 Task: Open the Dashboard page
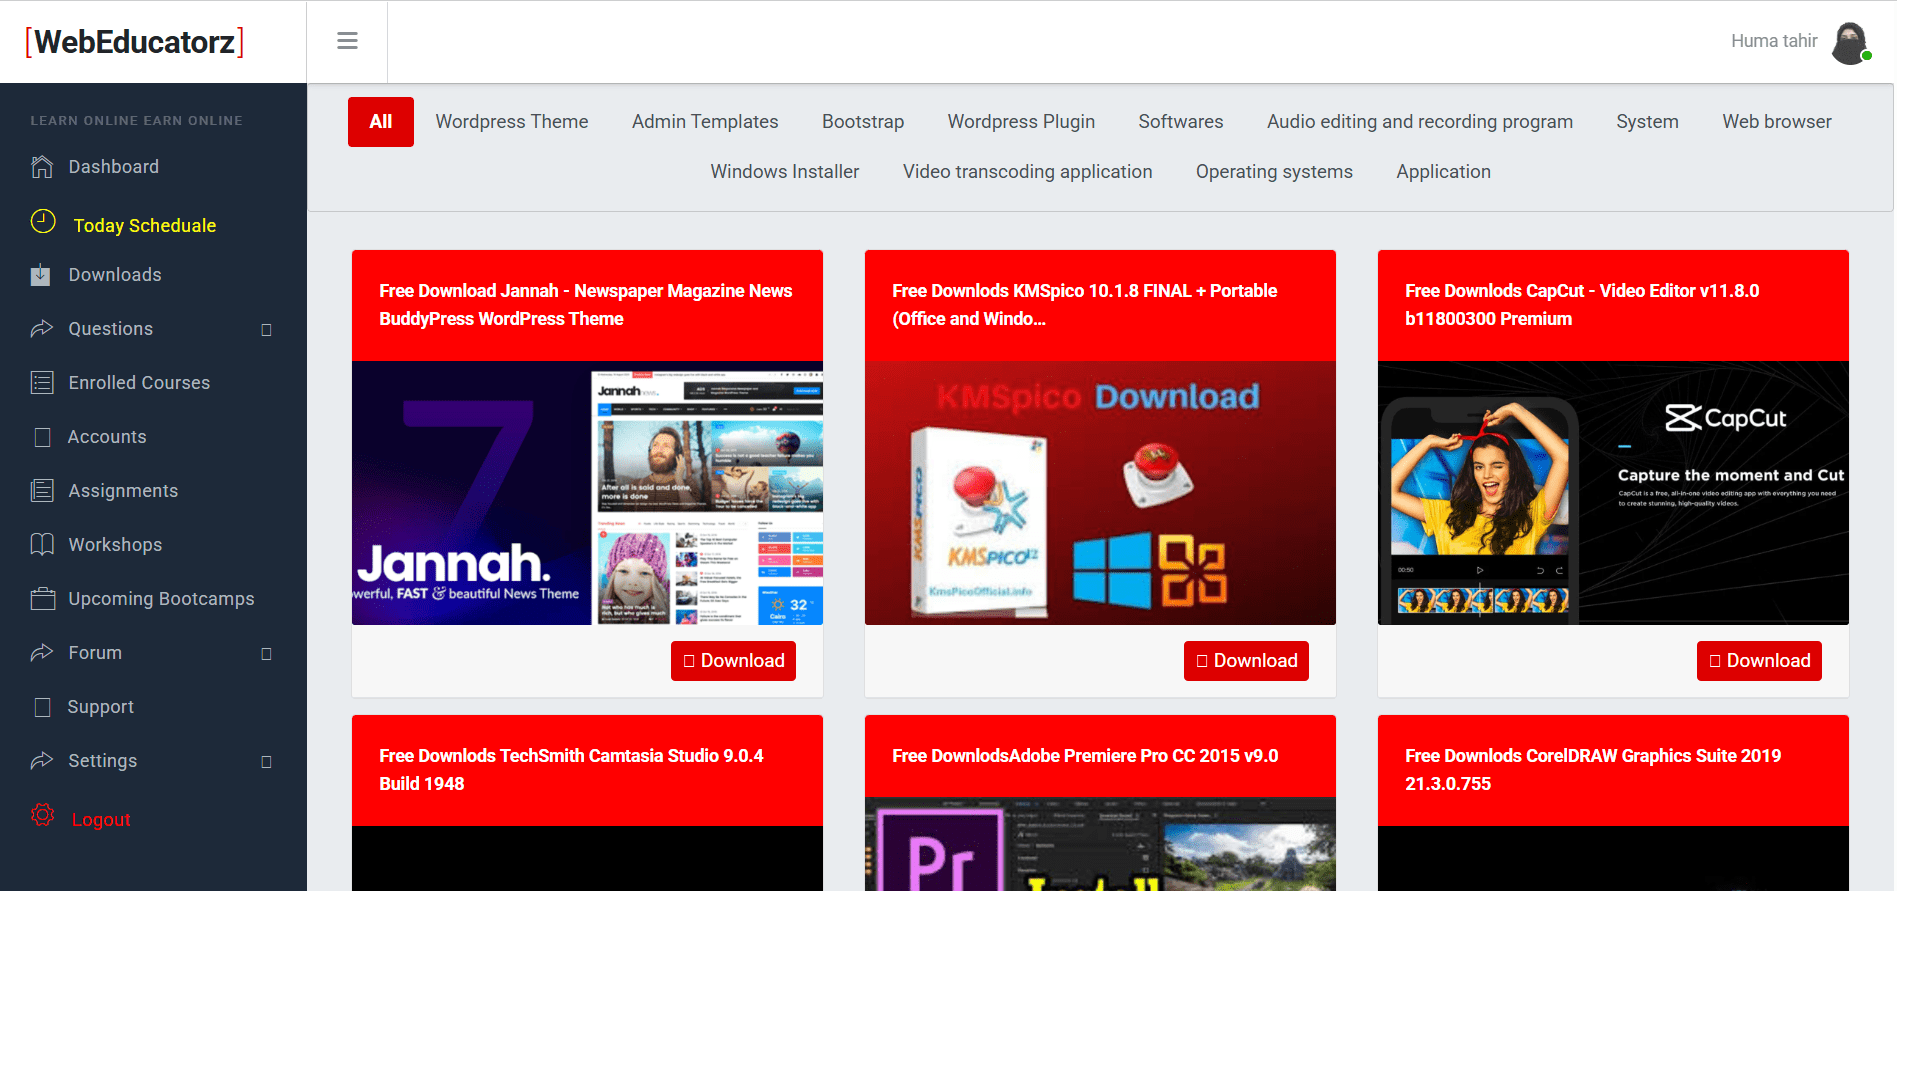[x=113, y=167]
